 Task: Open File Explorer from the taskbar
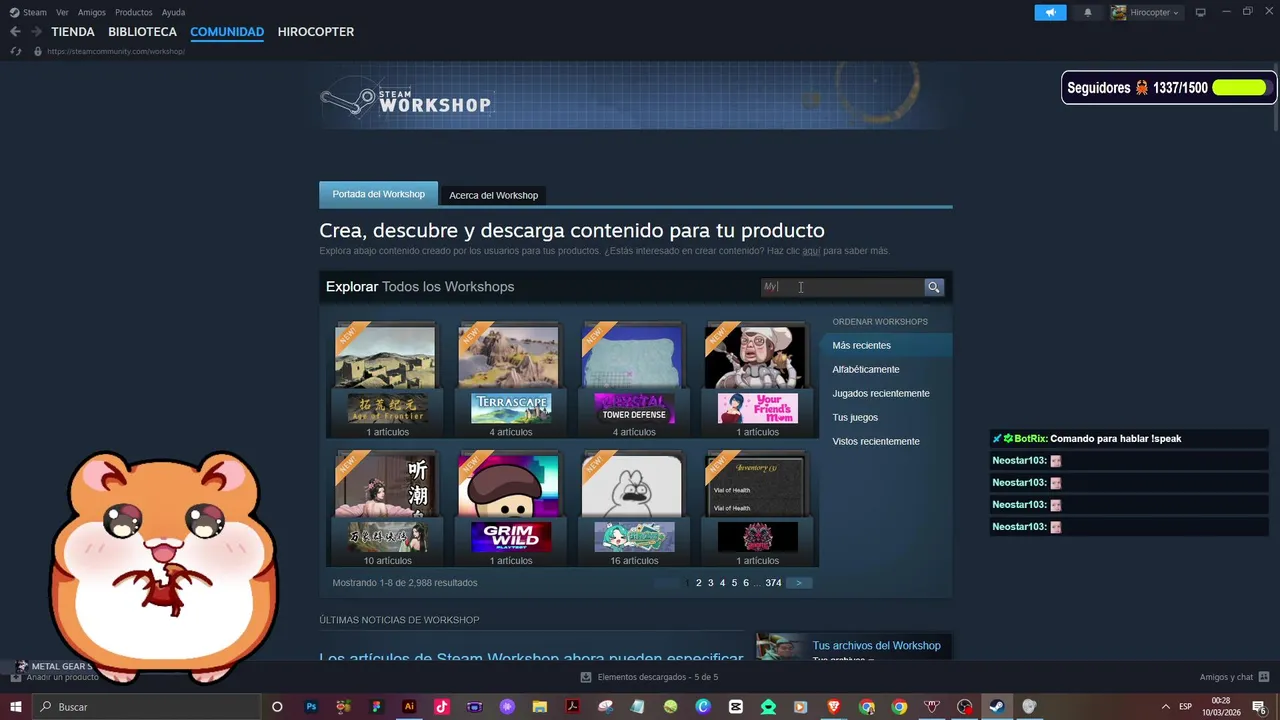point(540,707)
